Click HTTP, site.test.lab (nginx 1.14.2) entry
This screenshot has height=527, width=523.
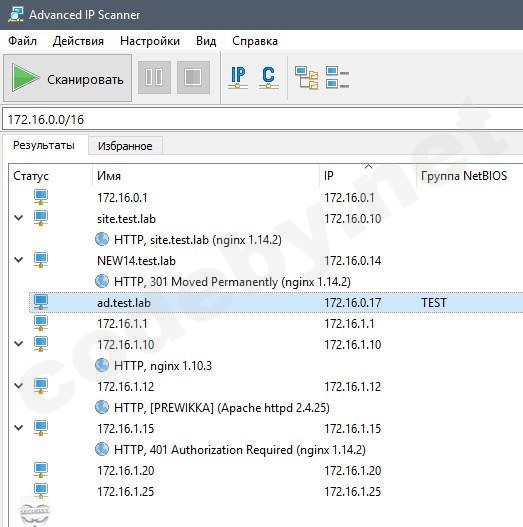(198, 240)
